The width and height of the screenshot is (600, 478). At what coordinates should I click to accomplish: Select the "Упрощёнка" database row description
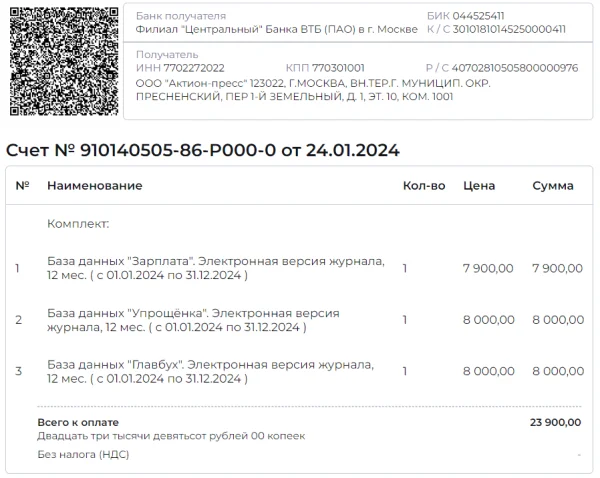(x=193, y=320)
